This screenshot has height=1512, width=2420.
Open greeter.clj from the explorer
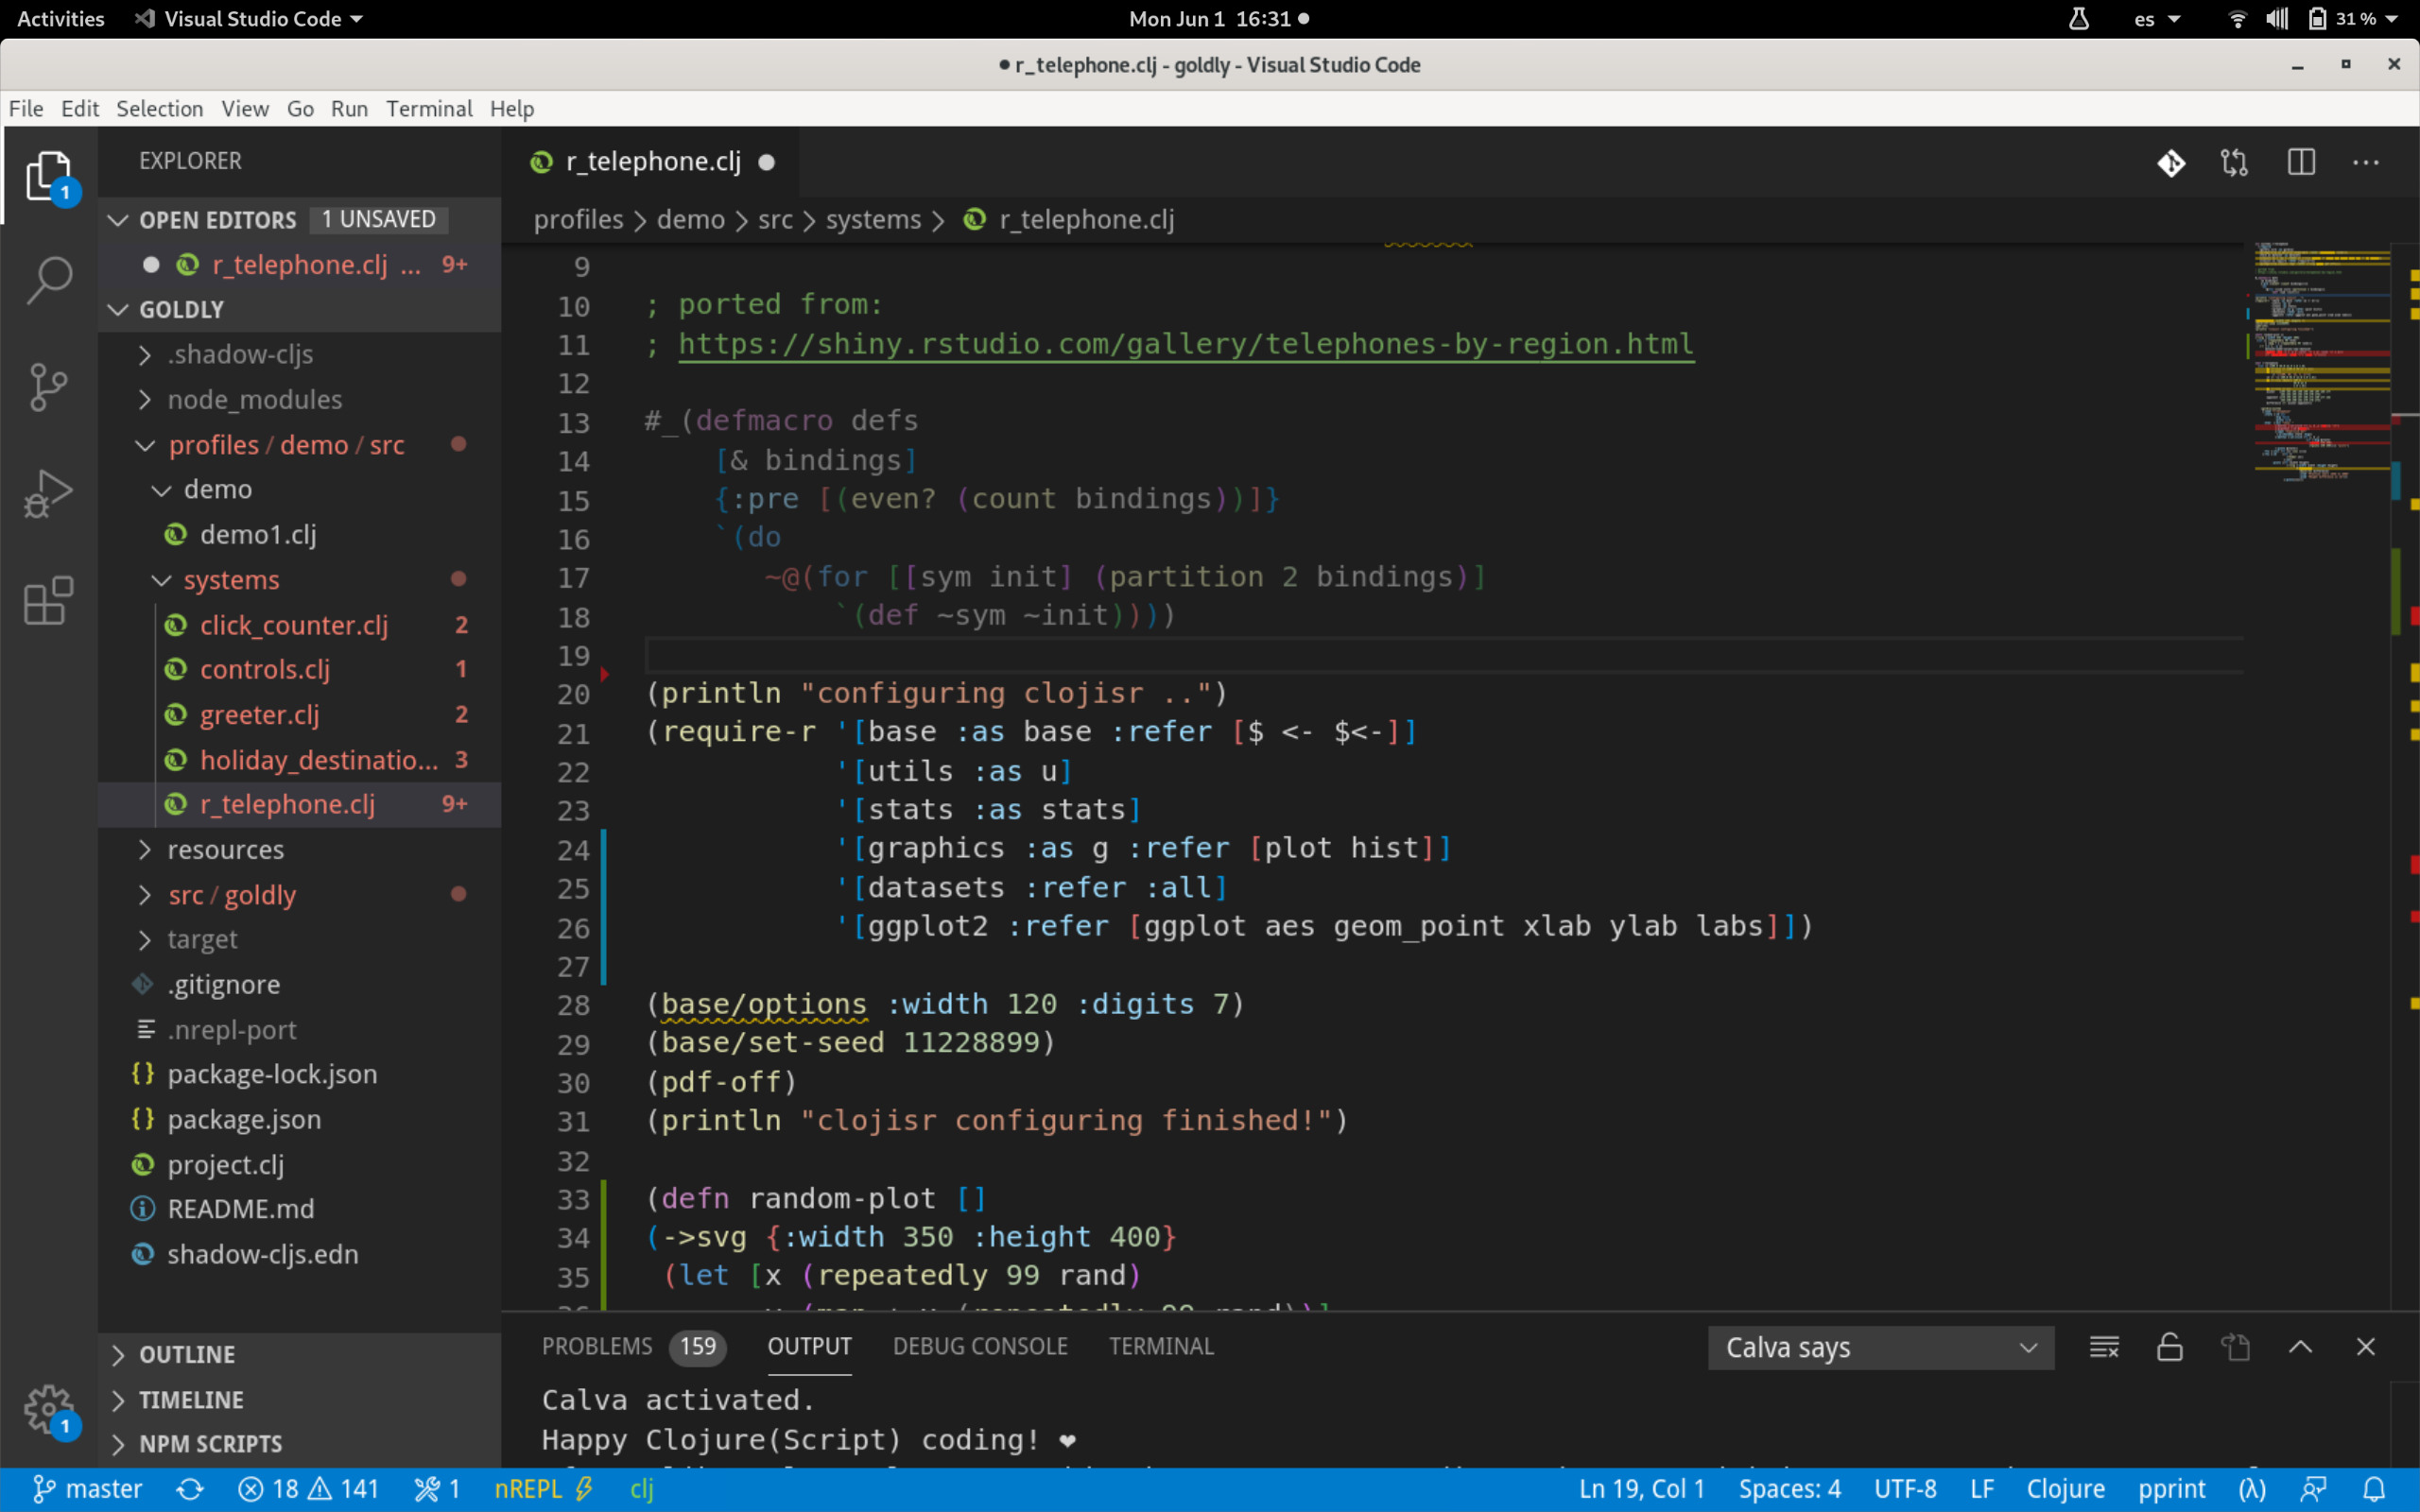click(x=259, y=714)
